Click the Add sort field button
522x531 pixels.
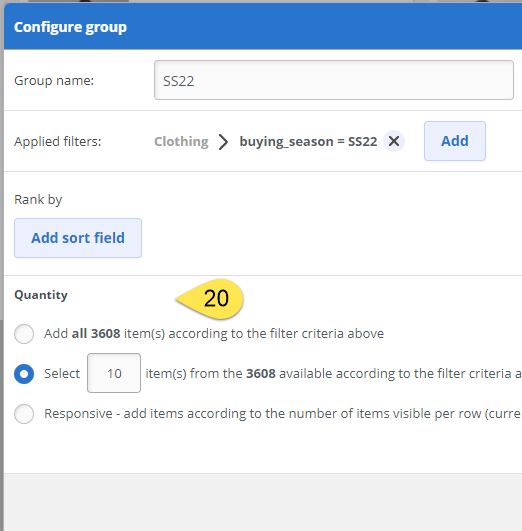point(78,238)
